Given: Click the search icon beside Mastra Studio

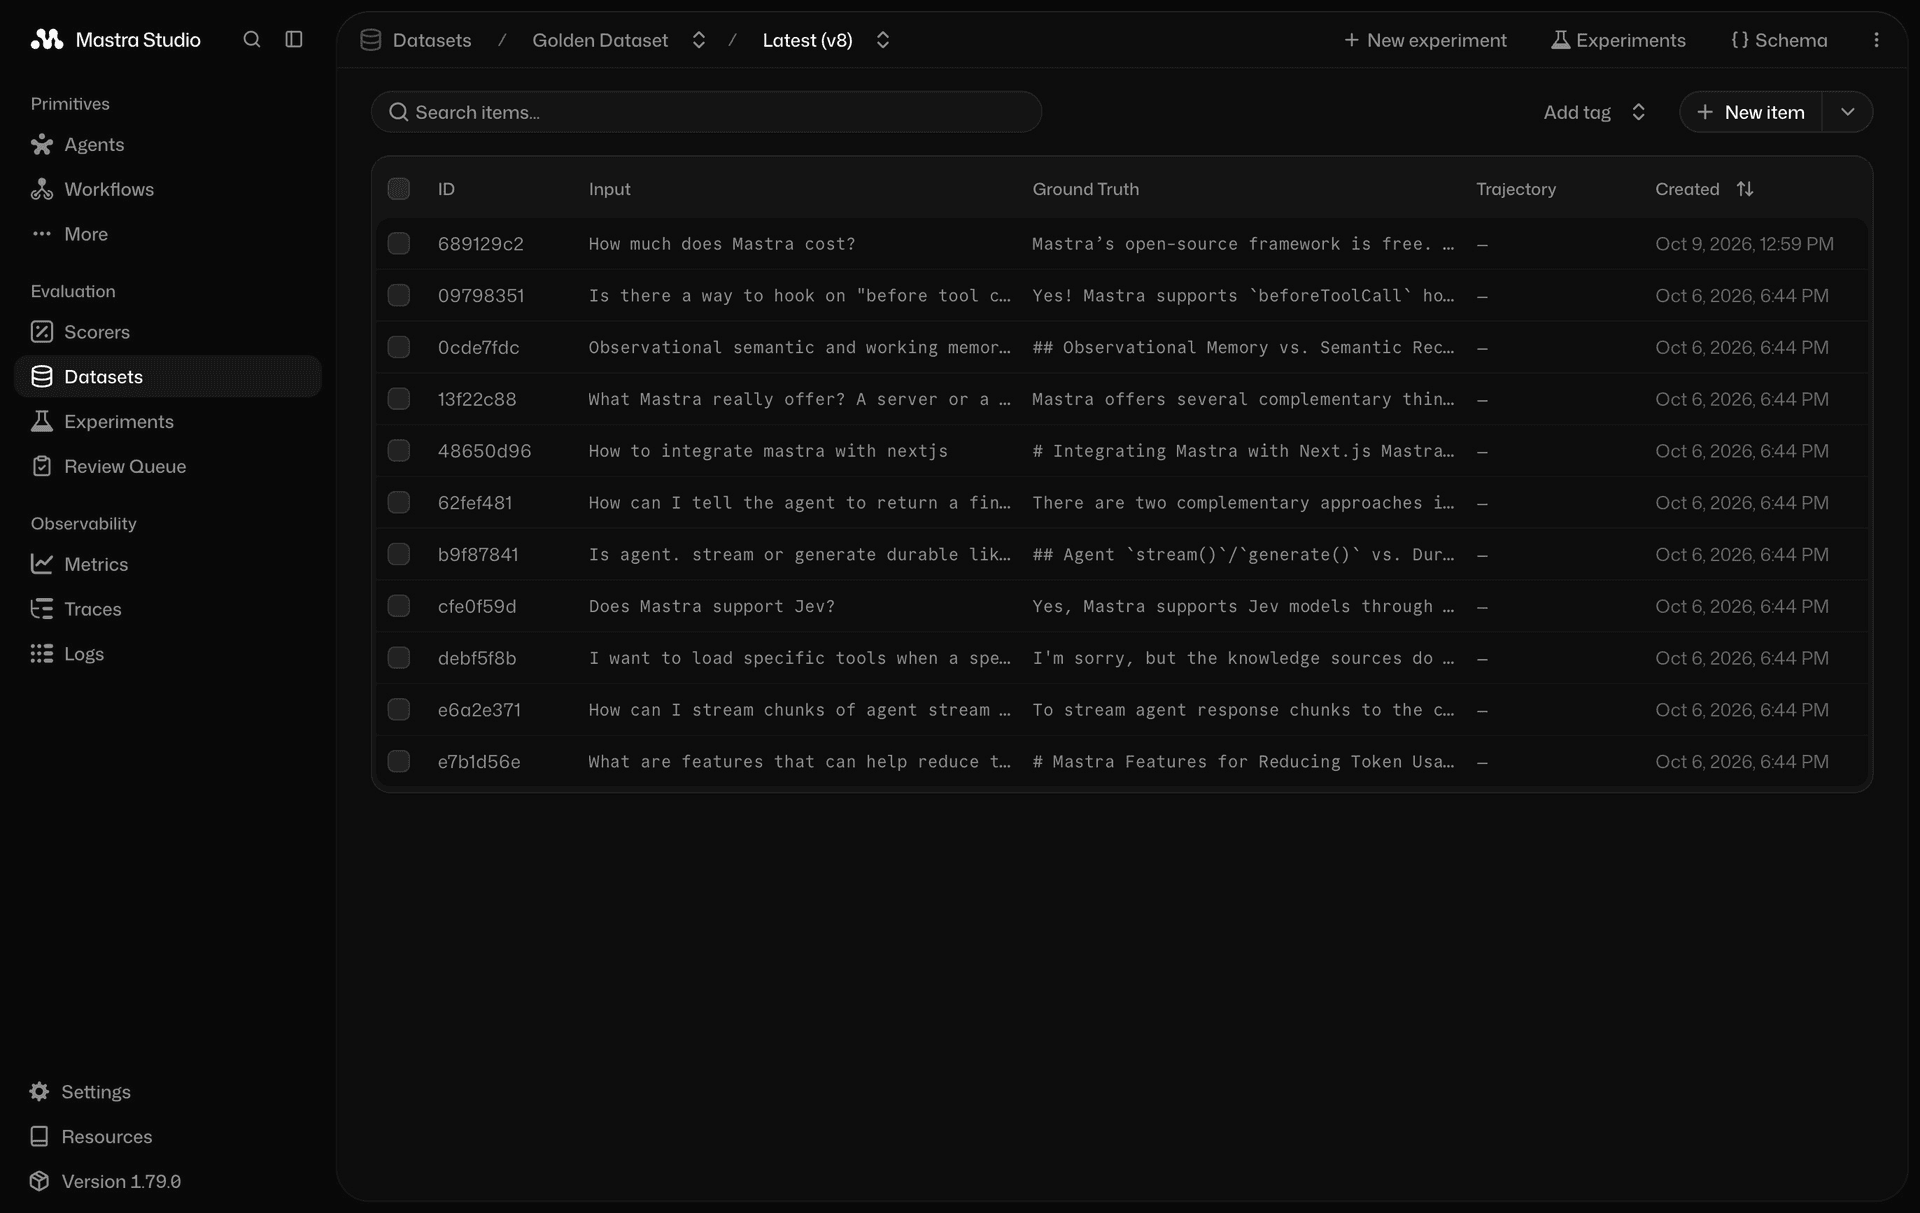Looking at the screenshot, I should pyautogui.click(x=252, y=39).
